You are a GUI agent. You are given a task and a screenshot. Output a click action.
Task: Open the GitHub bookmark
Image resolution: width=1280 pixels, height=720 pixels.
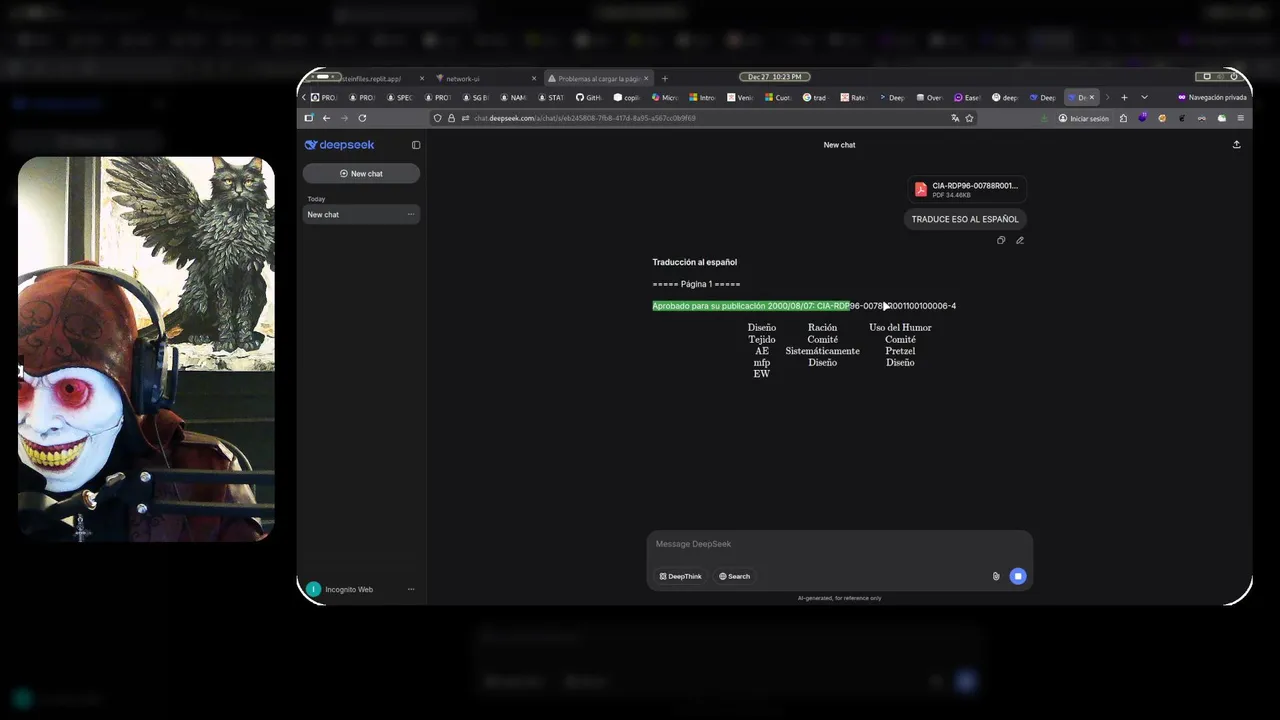coord(589,98)
